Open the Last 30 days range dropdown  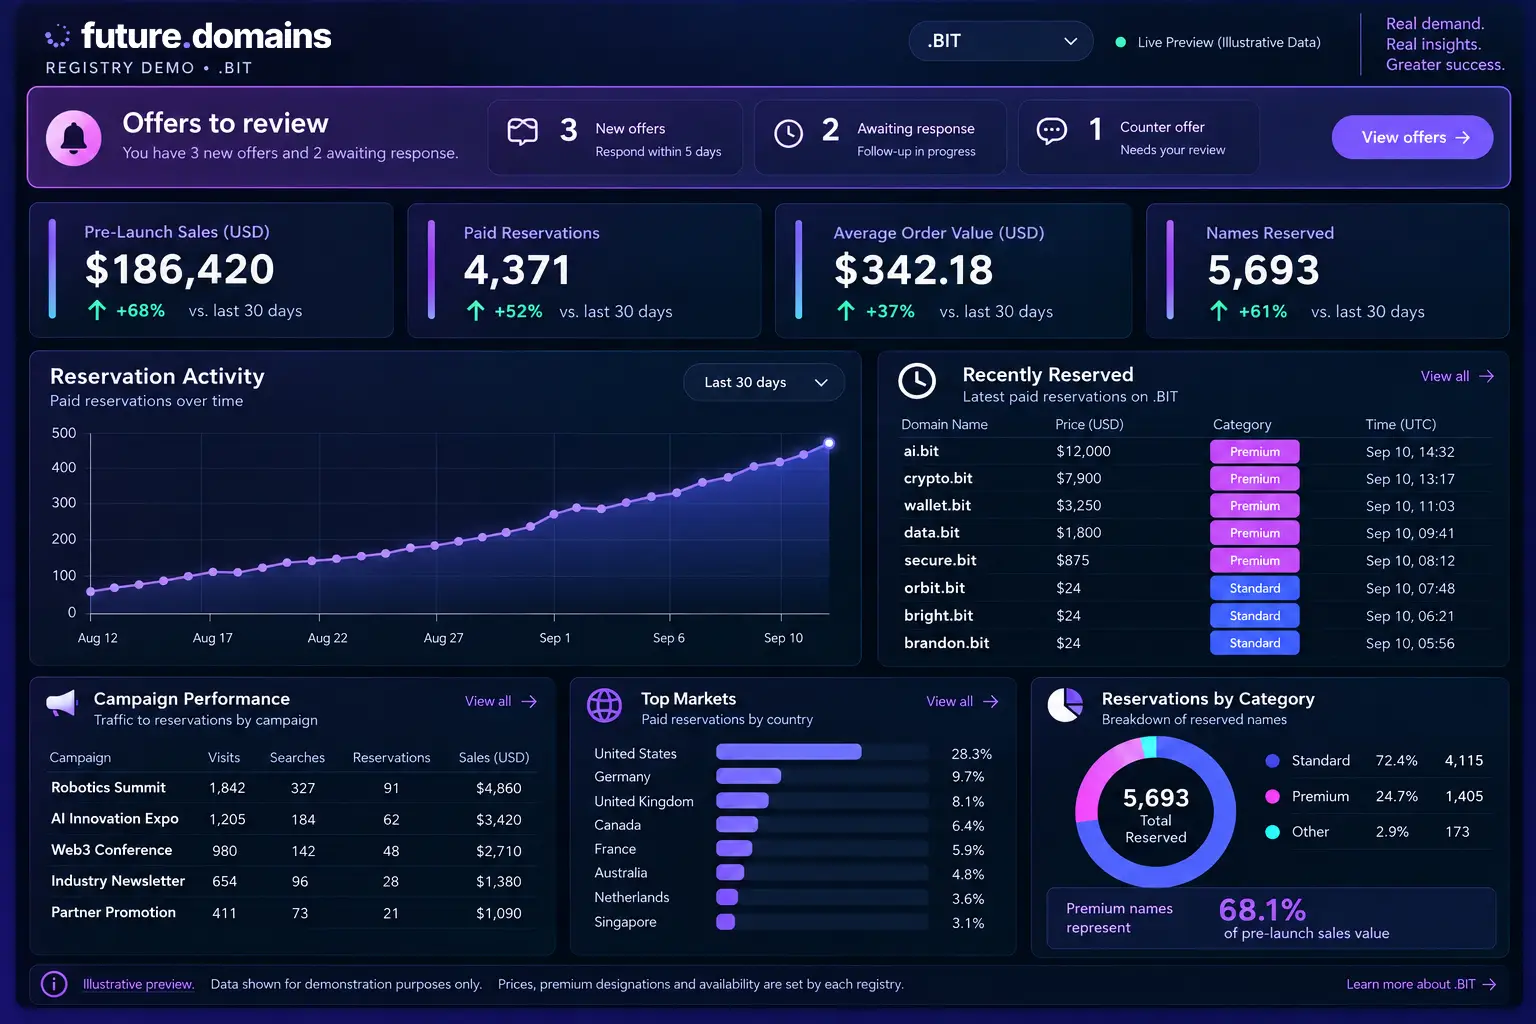(x=764, y=382)
